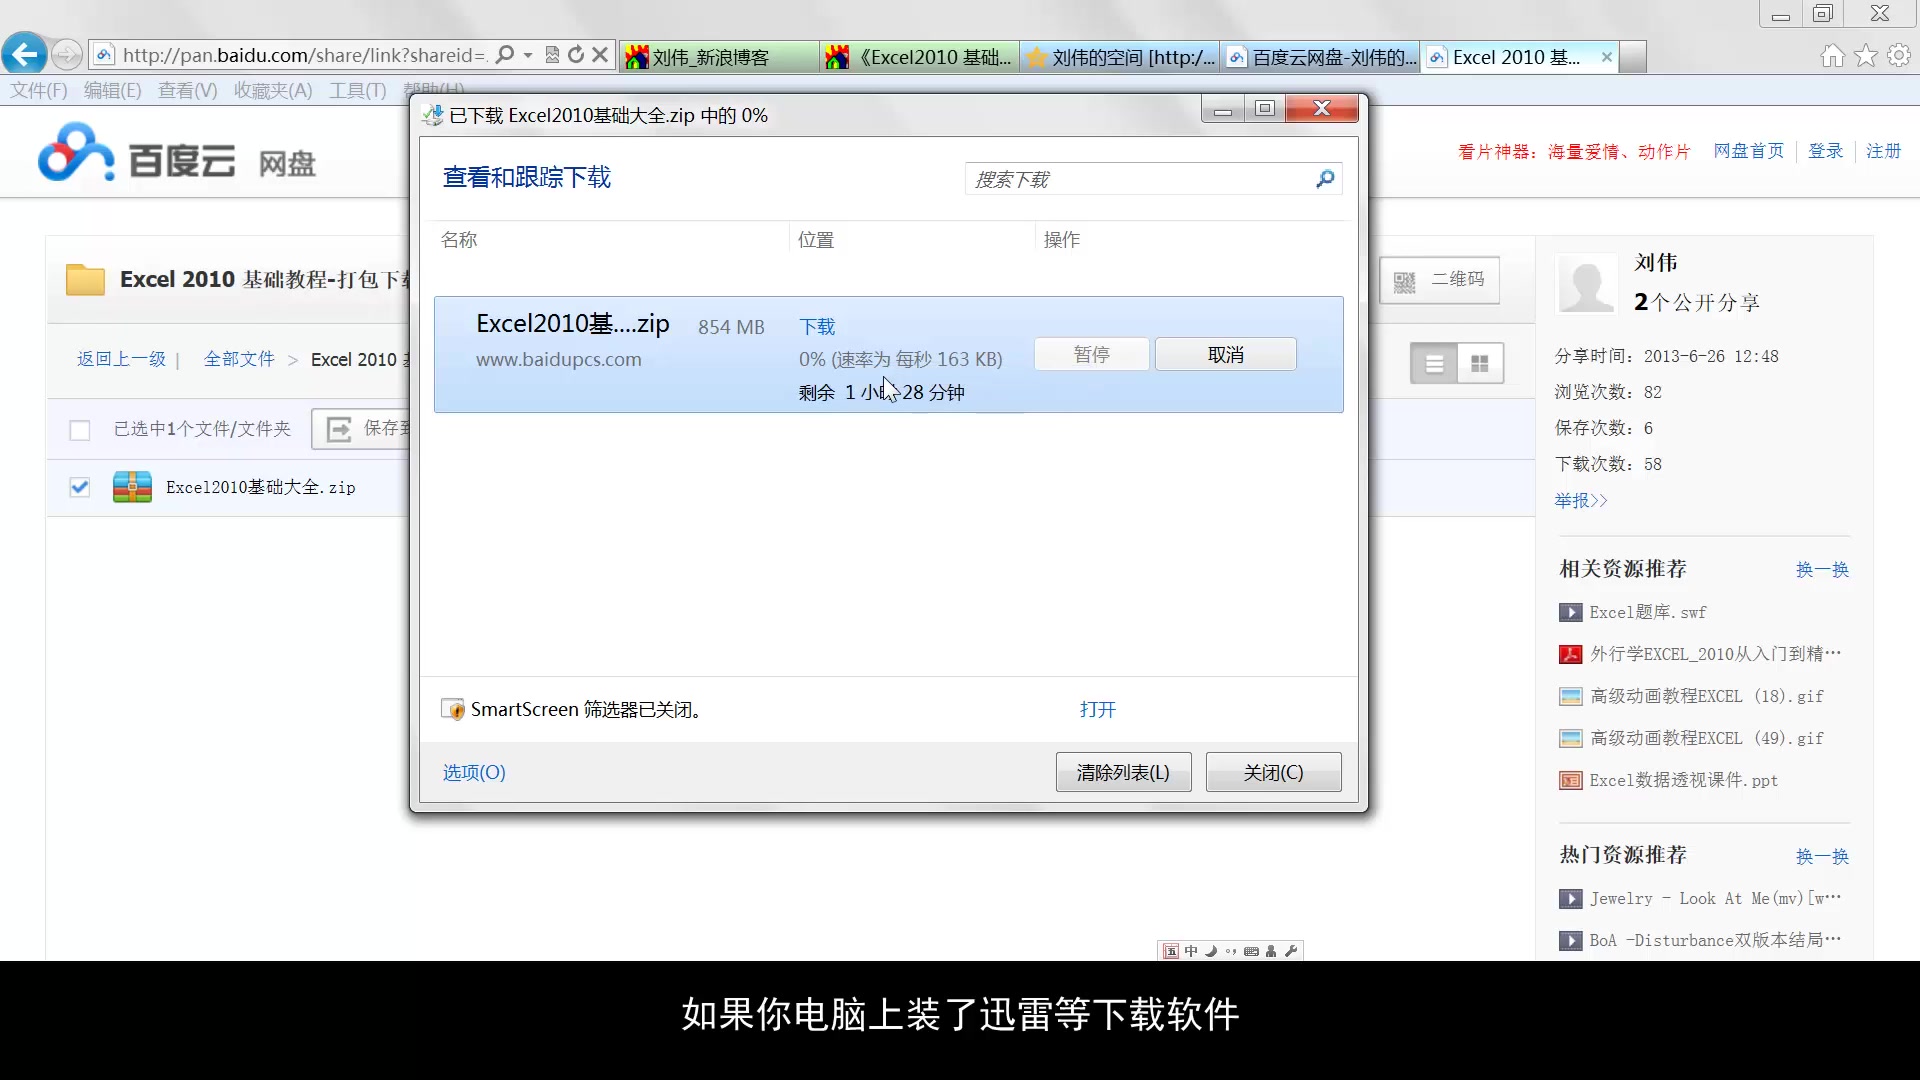The height and width of the screenshot is (1080, 1920).
Task: Open a new blank tab button
Action: 1633,57
